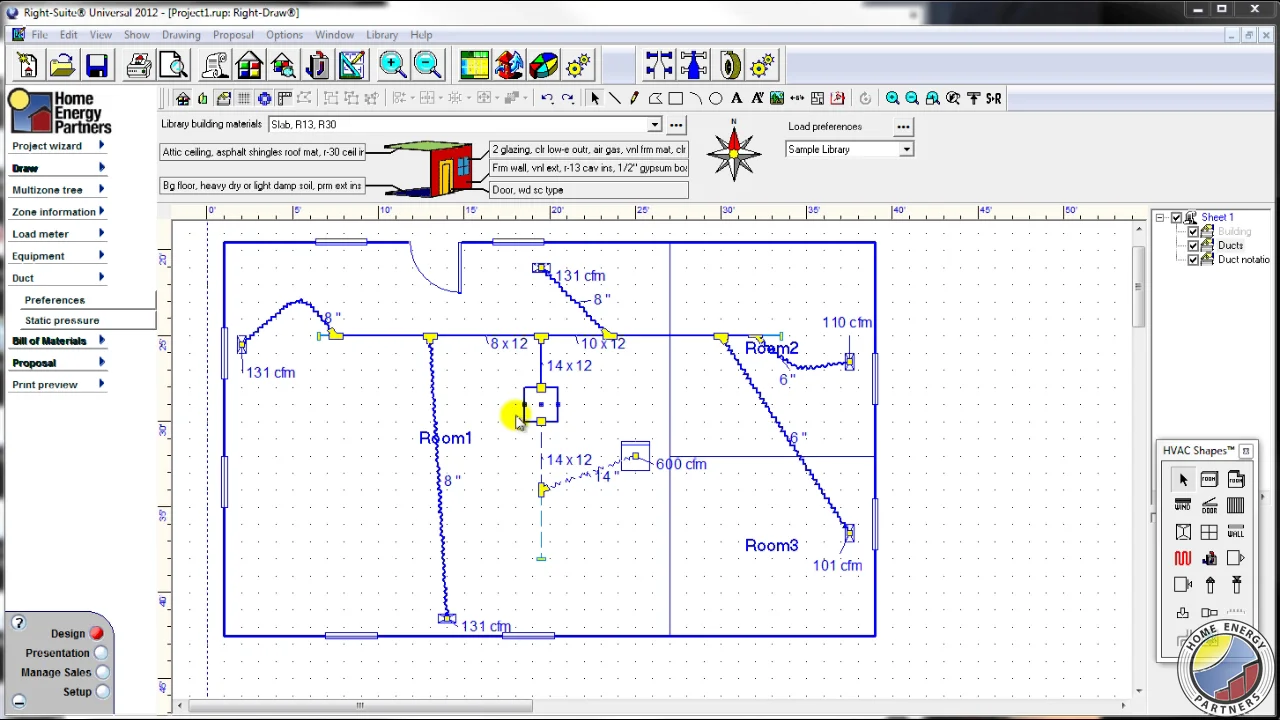1280x720 pixels.
Task: Toggle the Sheet 1 checkbox
Action: point(1176,217)
